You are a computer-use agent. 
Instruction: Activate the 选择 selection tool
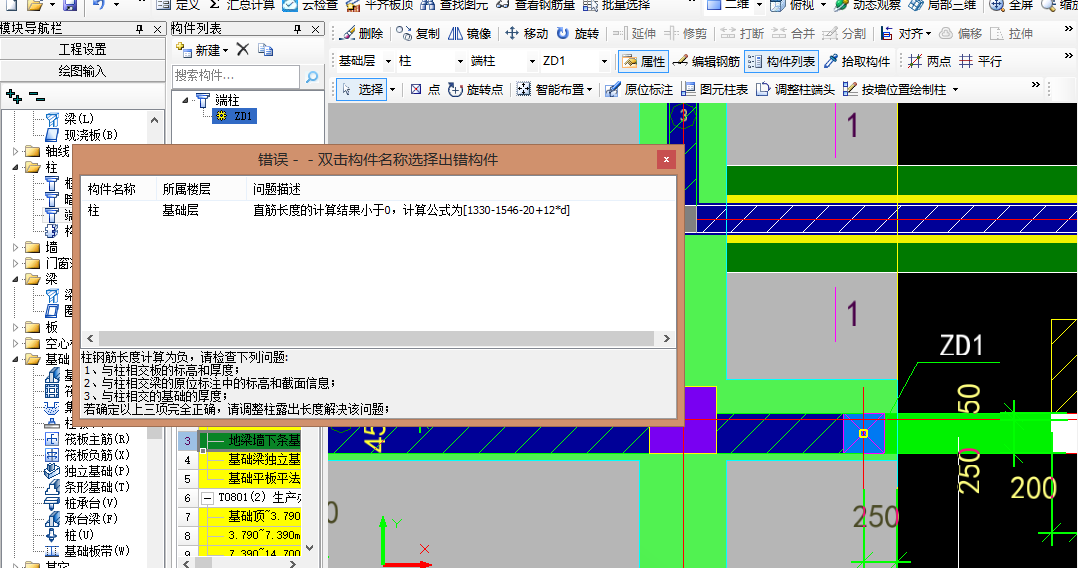tap(362, 89)
